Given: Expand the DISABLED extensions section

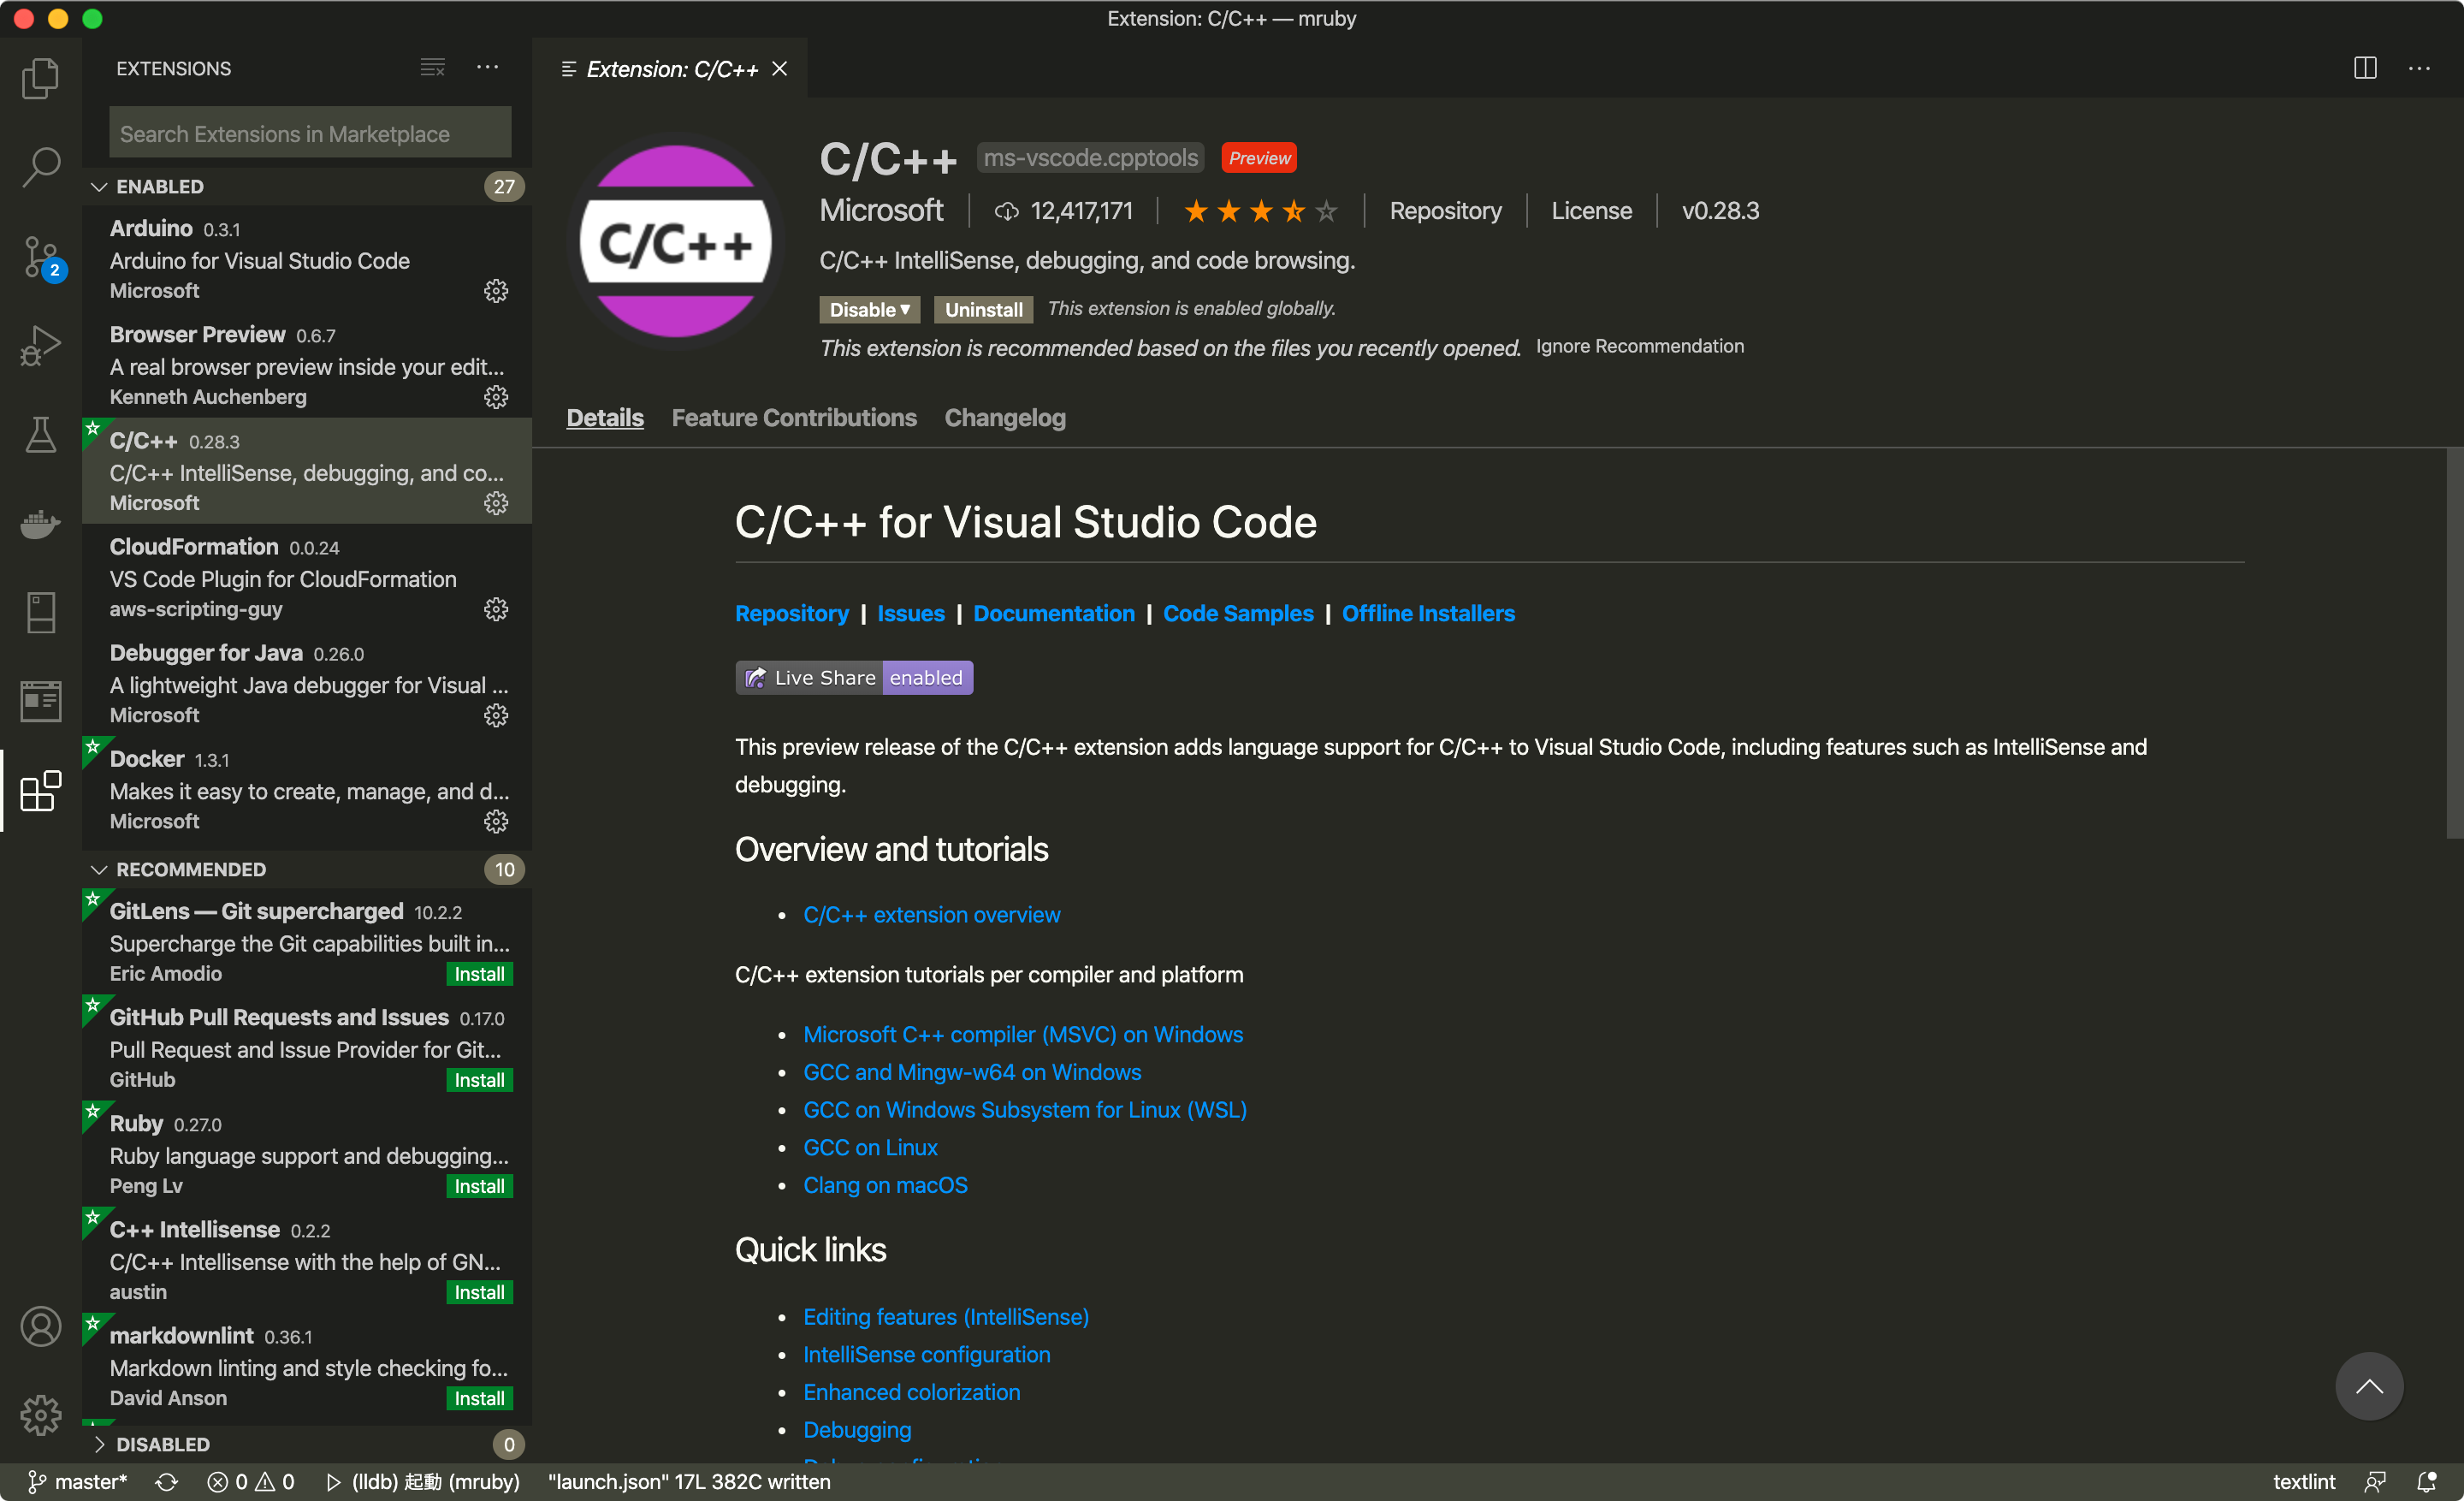Looking at the screenshot, I should (x=100, y=1444).
